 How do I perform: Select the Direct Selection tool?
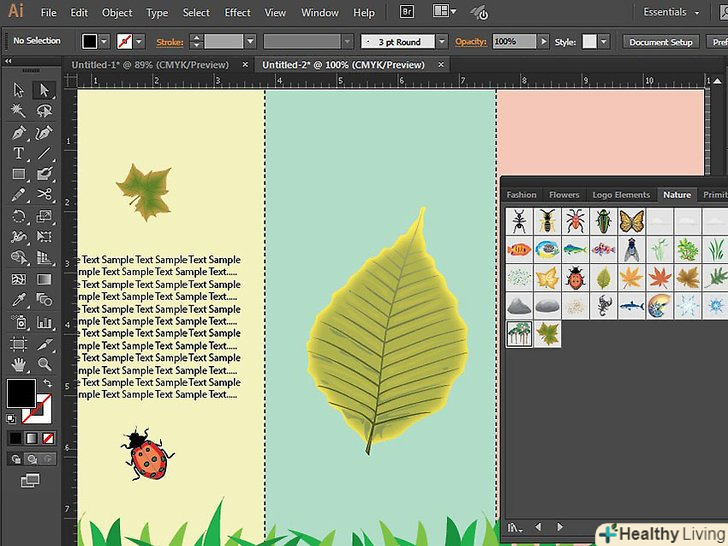click(x=44, y=91)
